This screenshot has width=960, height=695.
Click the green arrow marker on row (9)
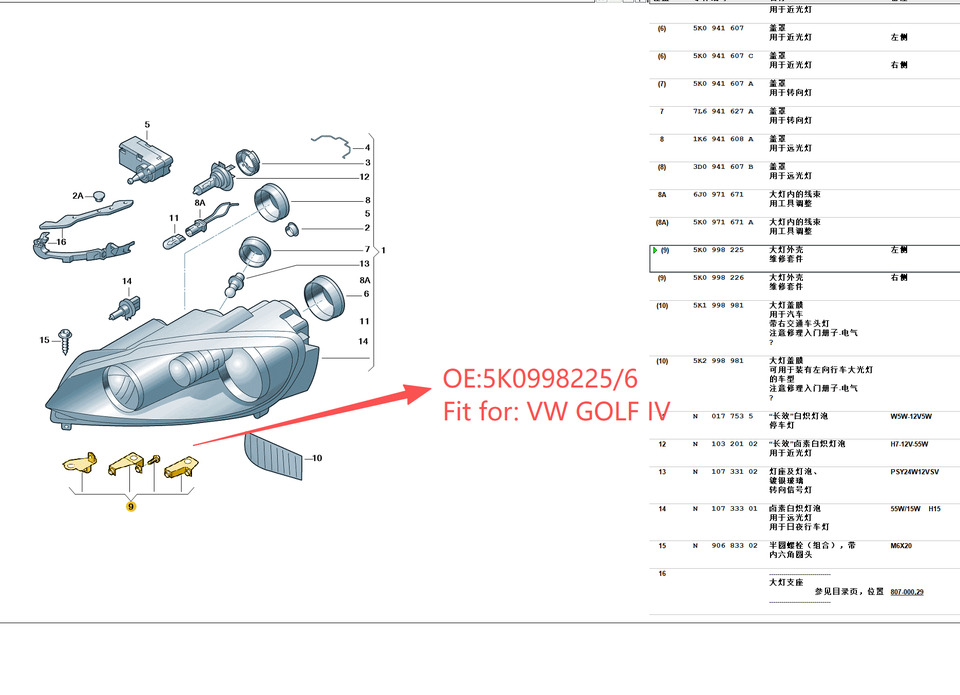click(655, 250)
